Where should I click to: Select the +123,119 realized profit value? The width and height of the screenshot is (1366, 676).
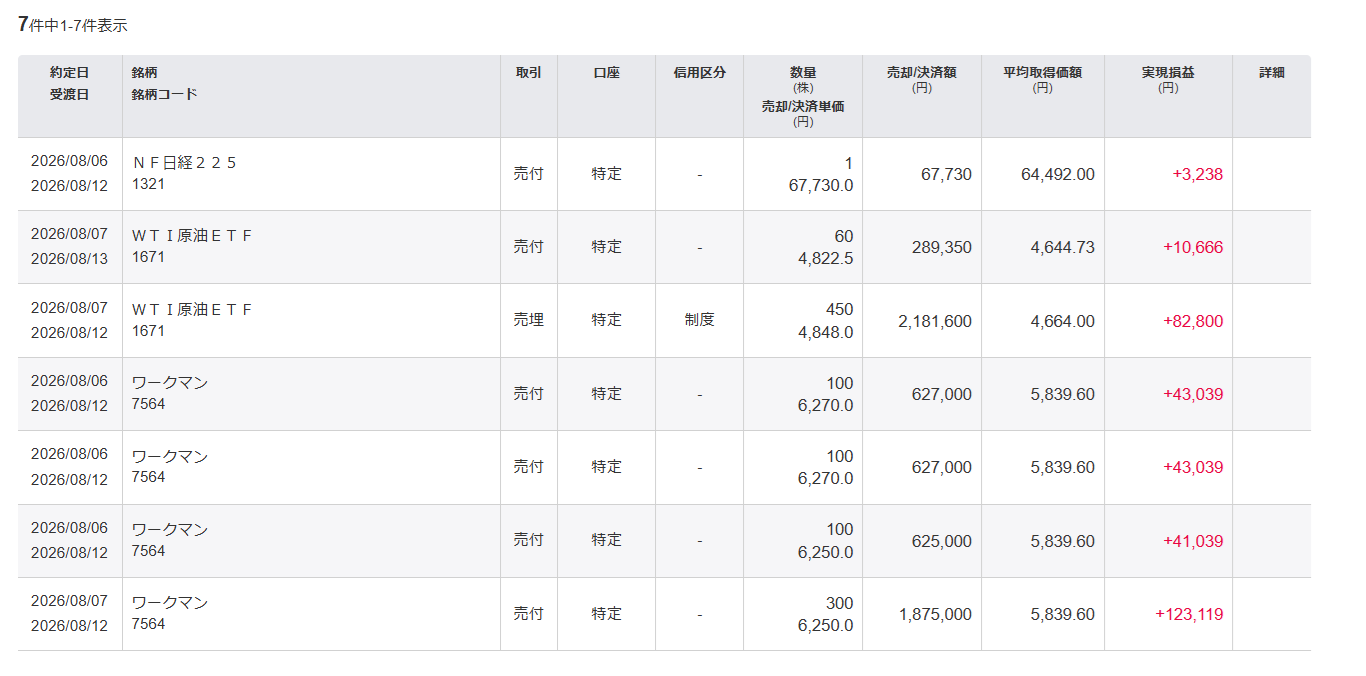pyautogui.click(x=1189, y=614)
